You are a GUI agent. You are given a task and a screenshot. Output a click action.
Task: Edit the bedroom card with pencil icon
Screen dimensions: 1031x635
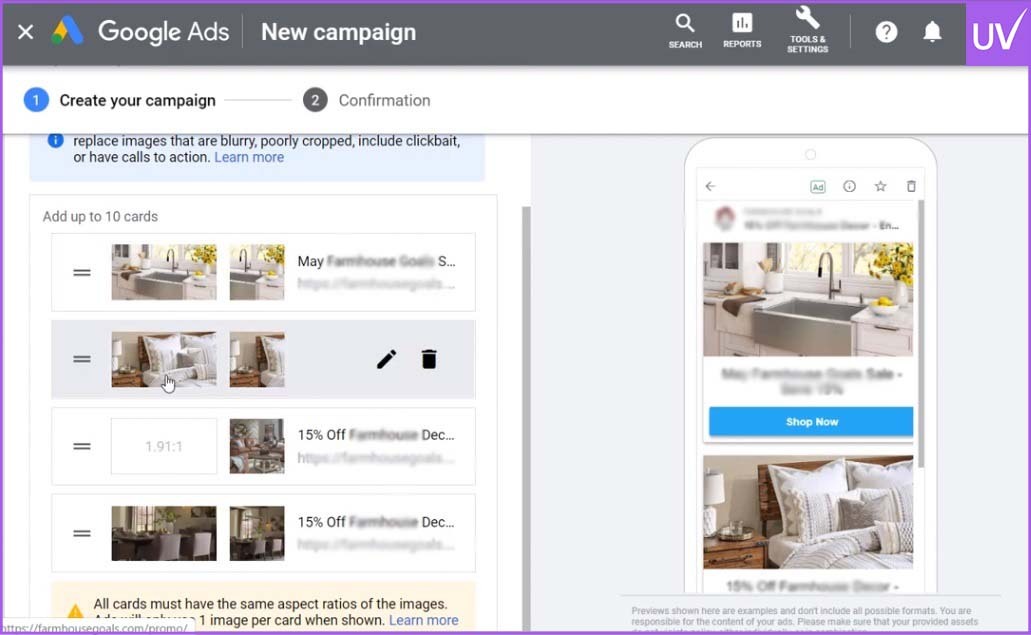tap(387, 359)
